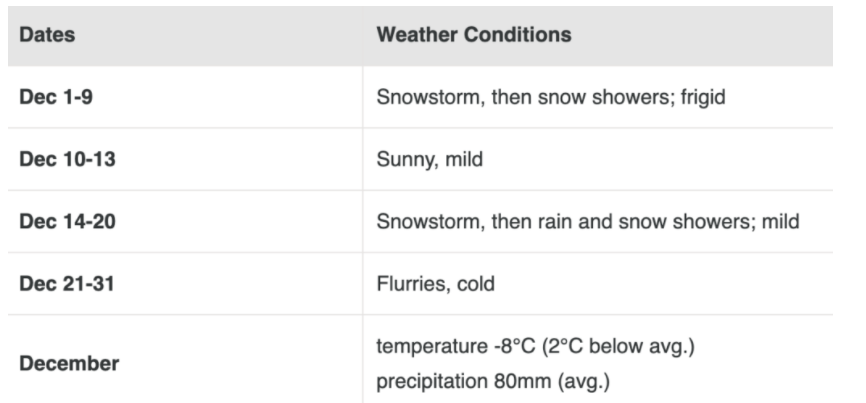Click the word 'frigid' in first row
Viewport: 866px width, 403px height.
click(x=703, y=97)
